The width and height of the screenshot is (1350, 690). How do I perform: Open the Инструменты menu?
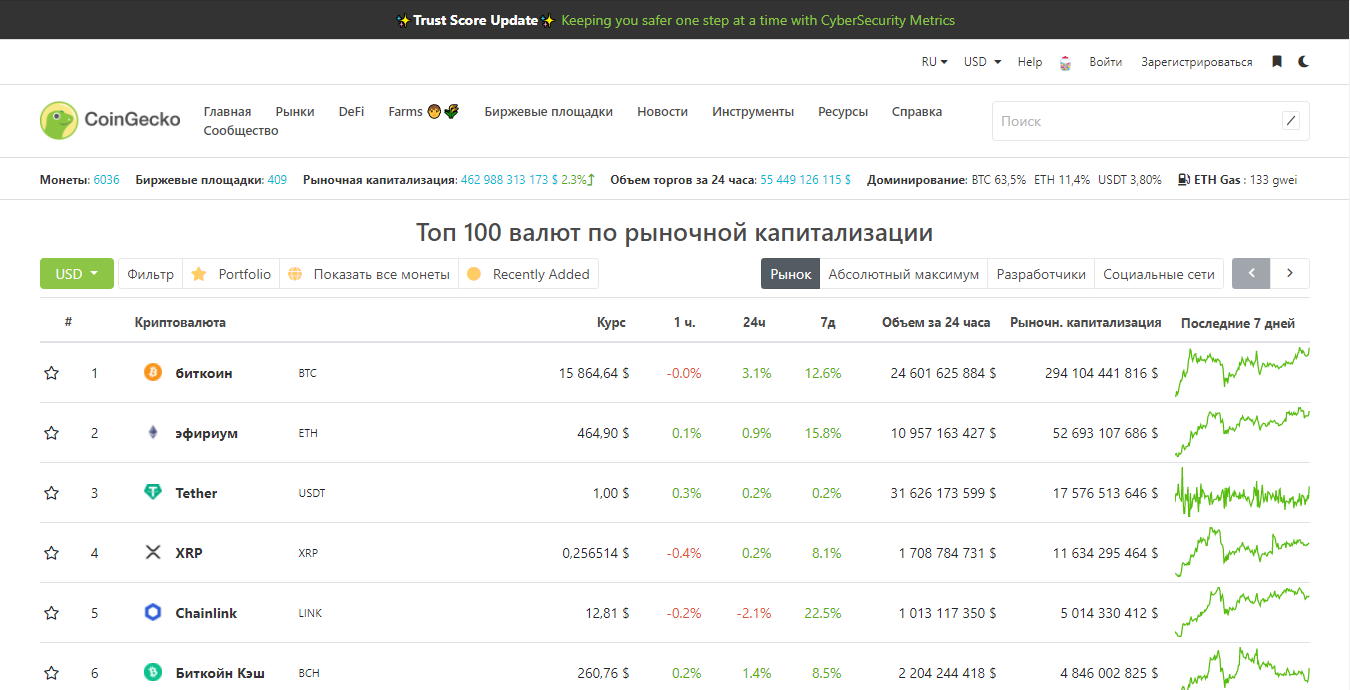tap(753, 112)
